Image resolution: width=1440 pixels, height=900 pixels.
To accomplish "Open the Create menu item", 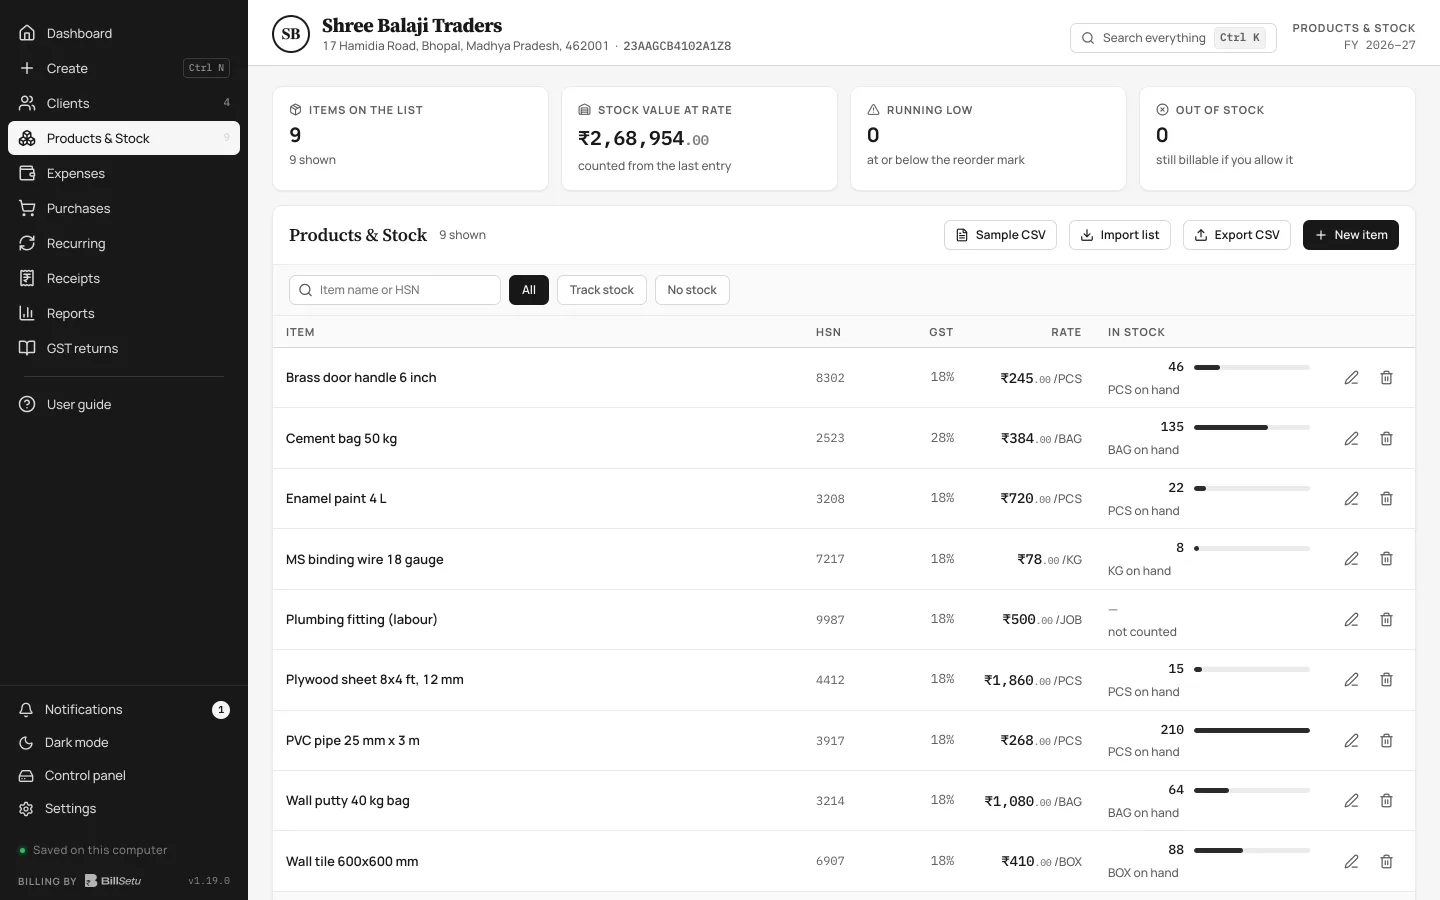I will tap(124, 68).
